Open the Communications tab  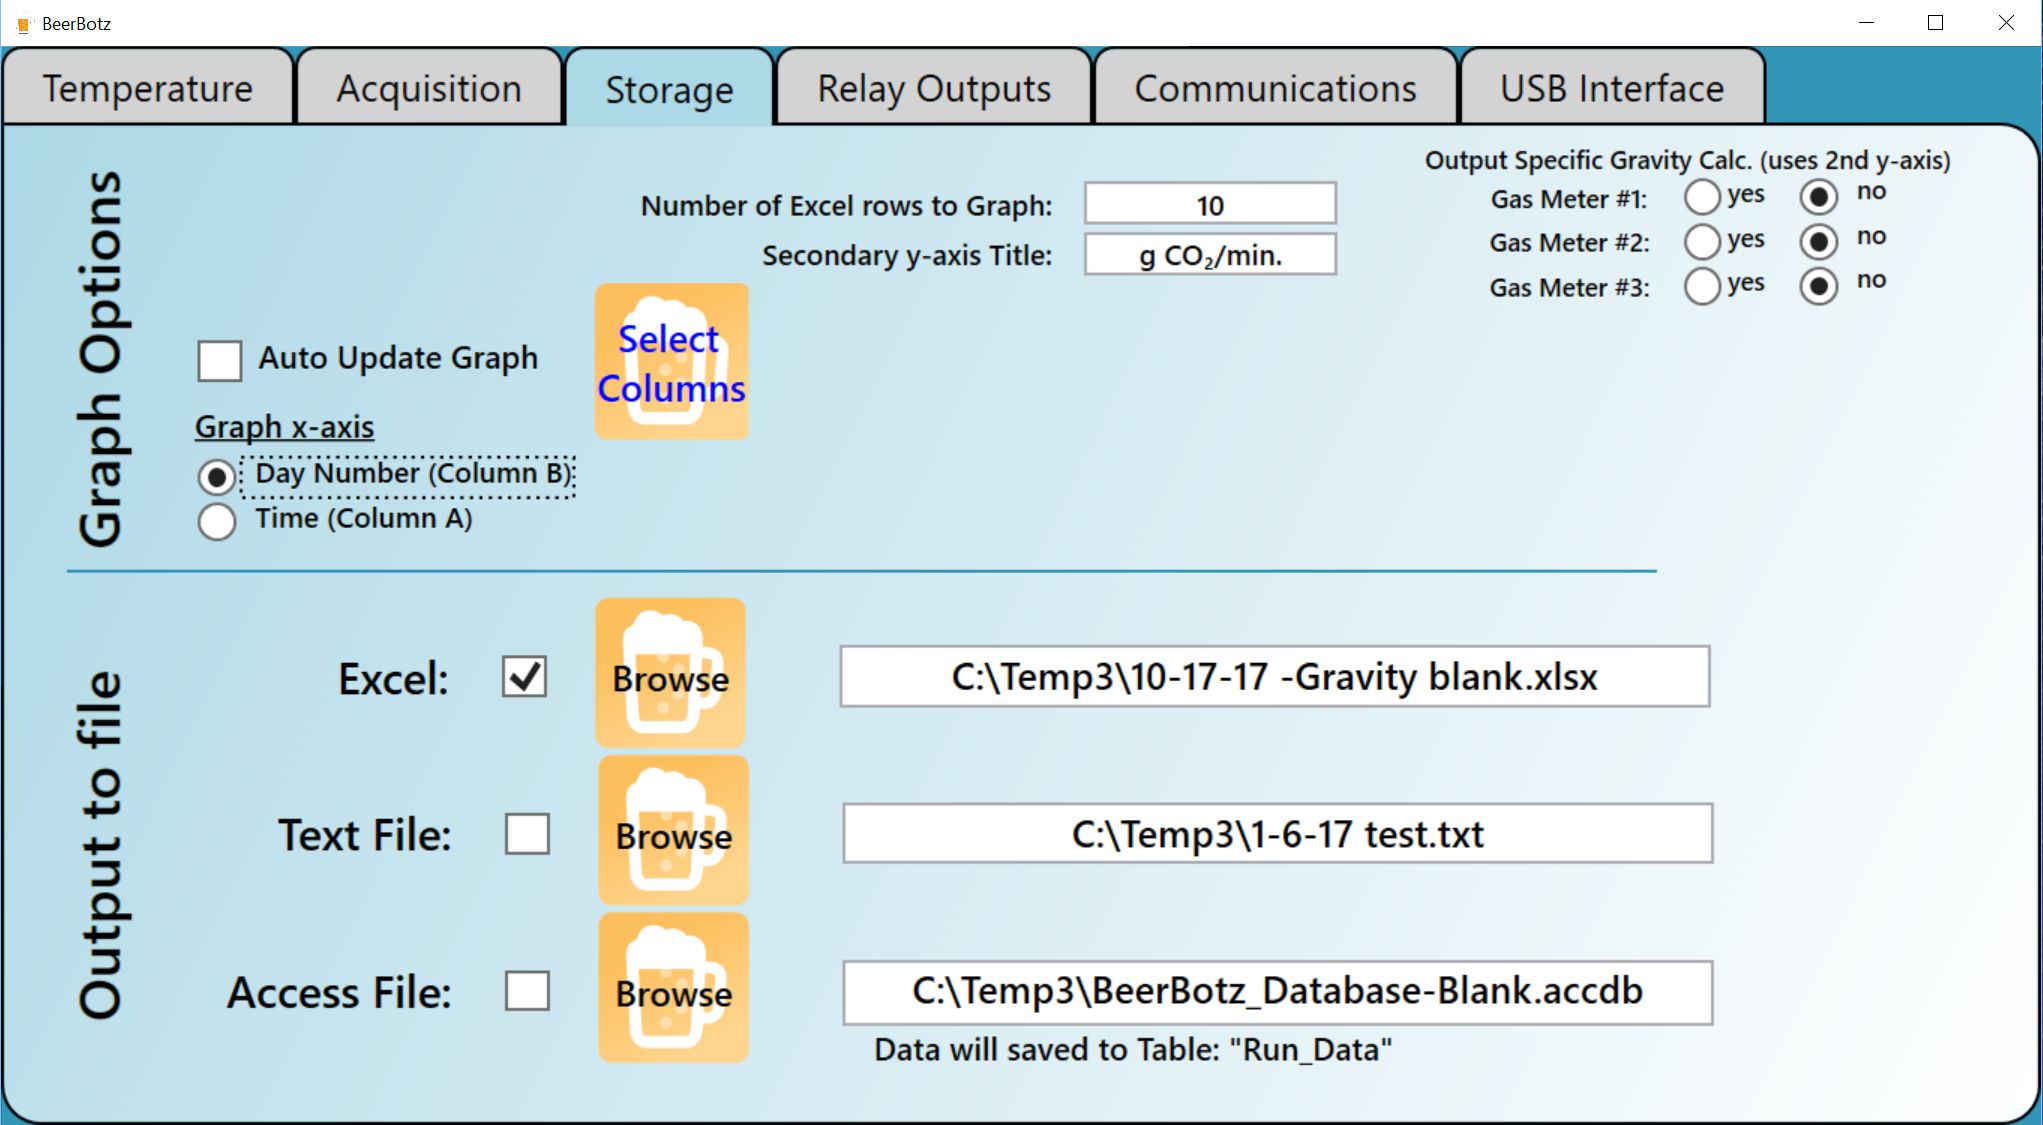click(x=1275, y=88)
